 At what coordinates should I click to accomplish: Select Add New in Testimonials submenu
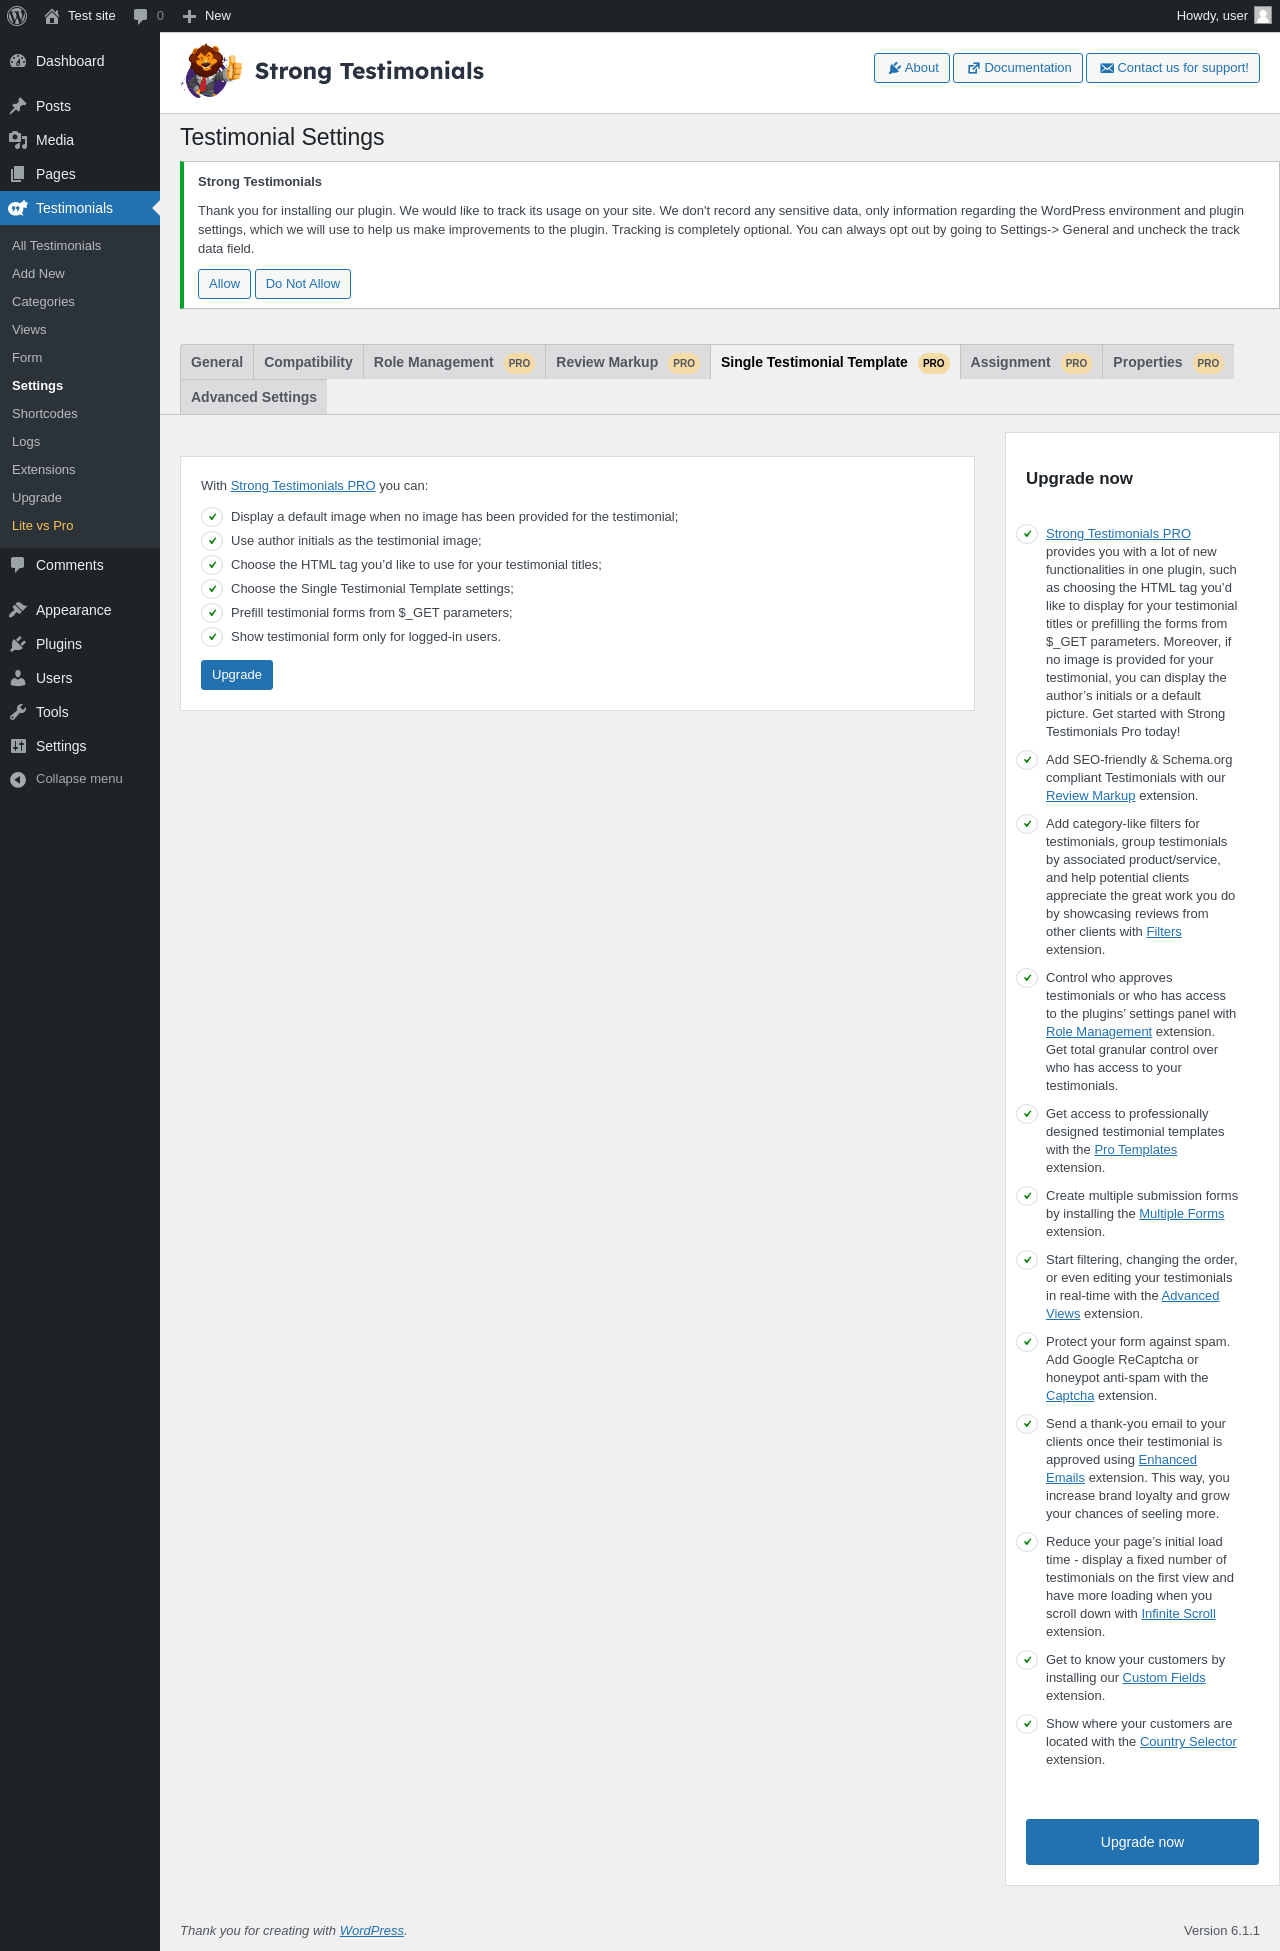click(38, 274)
